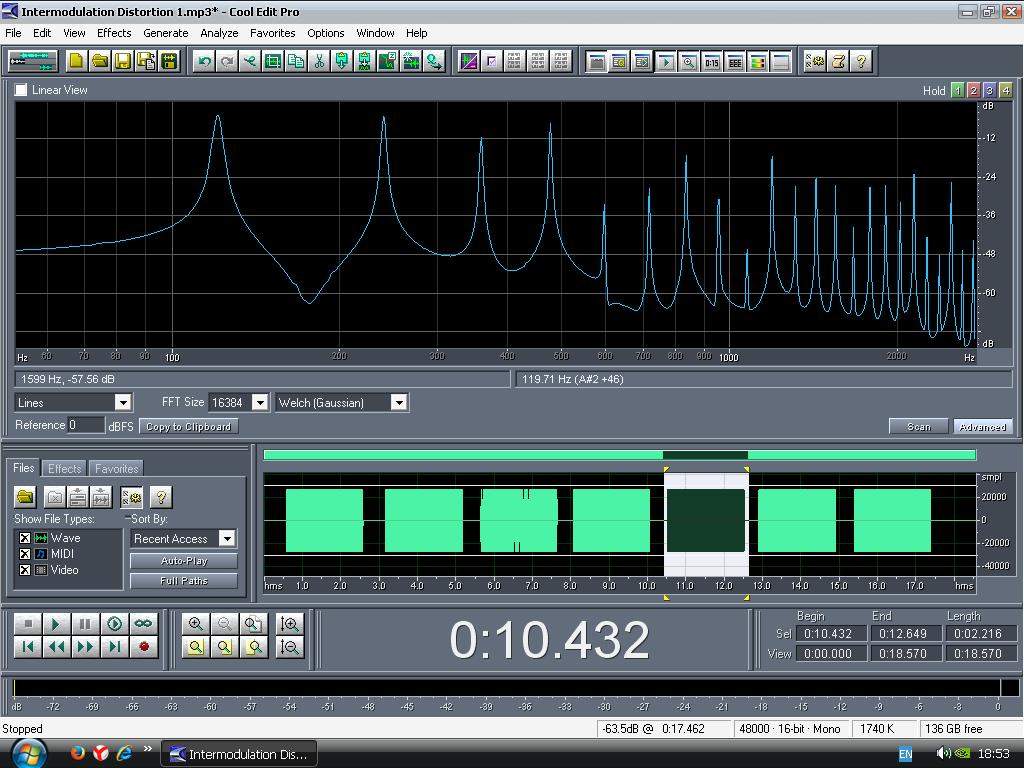Stop playback with the stop button
This screenshot has width=1024, height=768.
(27, 624)
